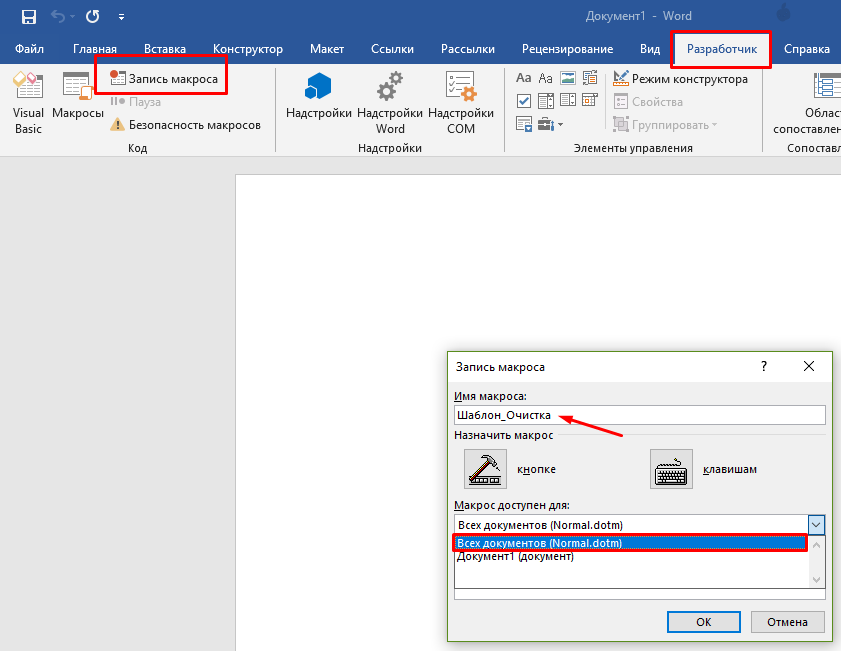Click the Имя макроса text field
Image resolution: width=841 pixels, height=651 pixels.
click(639, 415)
